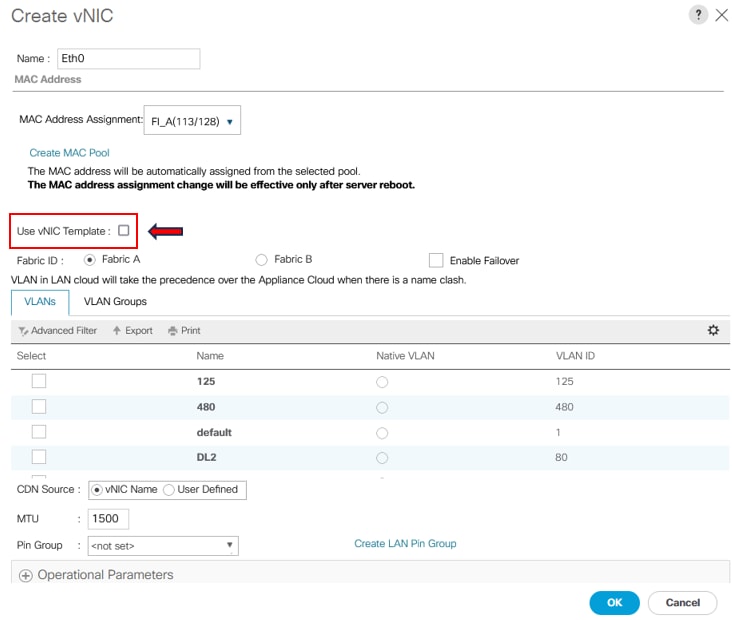
Task: Open the Pin Group dropdown
Action: click(163, 546)
